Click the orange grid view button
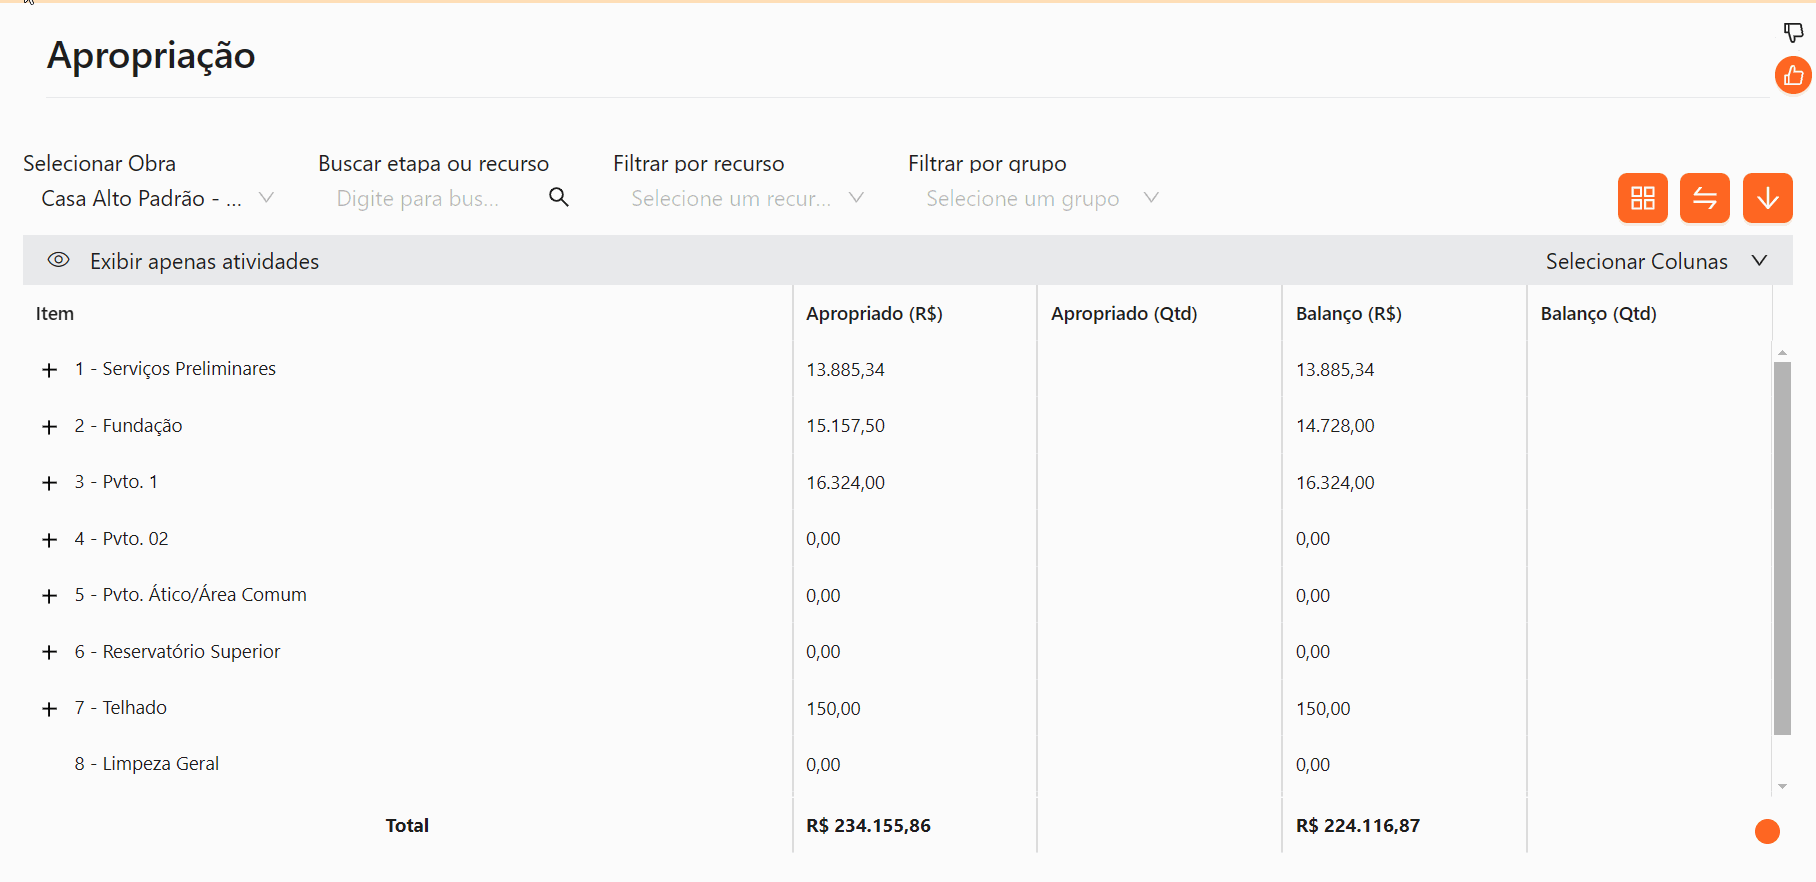 click(1642, 198)
